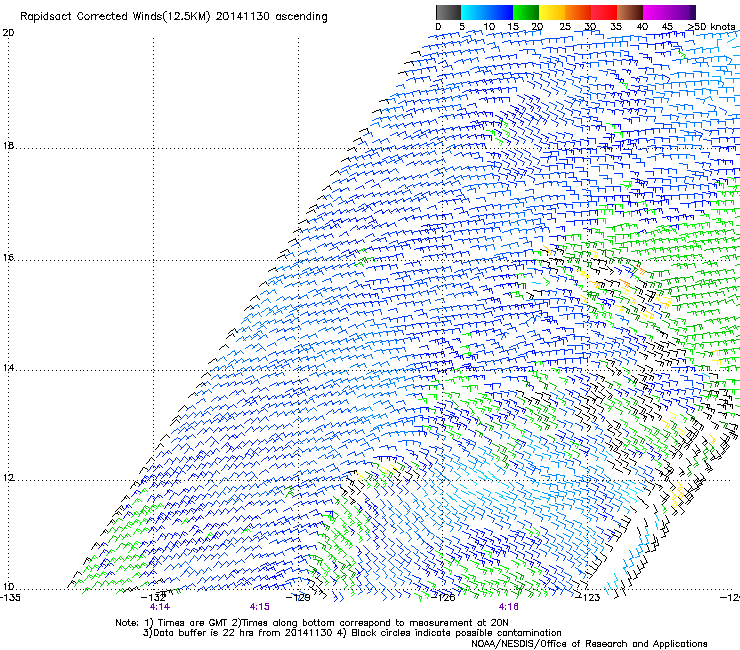This screenshot has height=650, width=740.
Task: Click the latitude label '20' on the left axis
Action: pos(8,33)
